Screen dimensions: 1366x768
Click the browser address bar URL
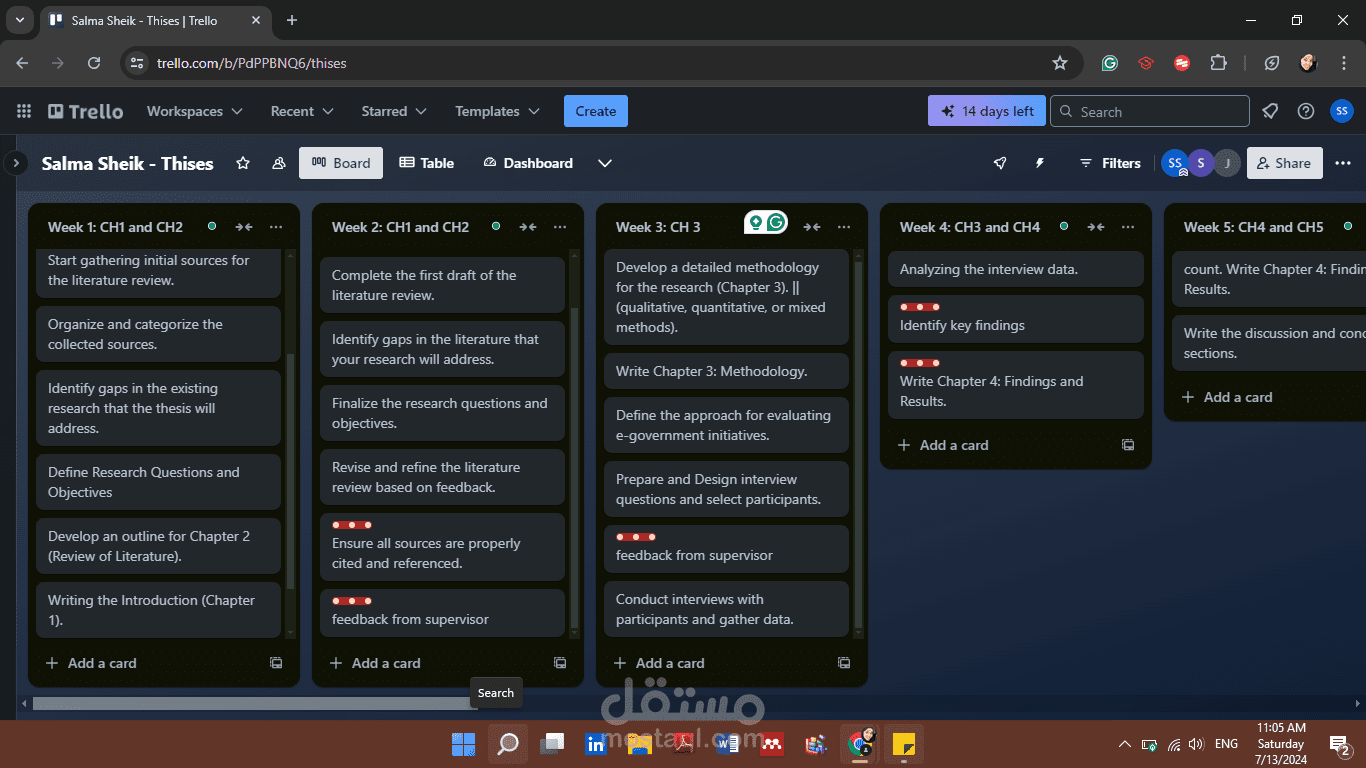tap(251, 63)
